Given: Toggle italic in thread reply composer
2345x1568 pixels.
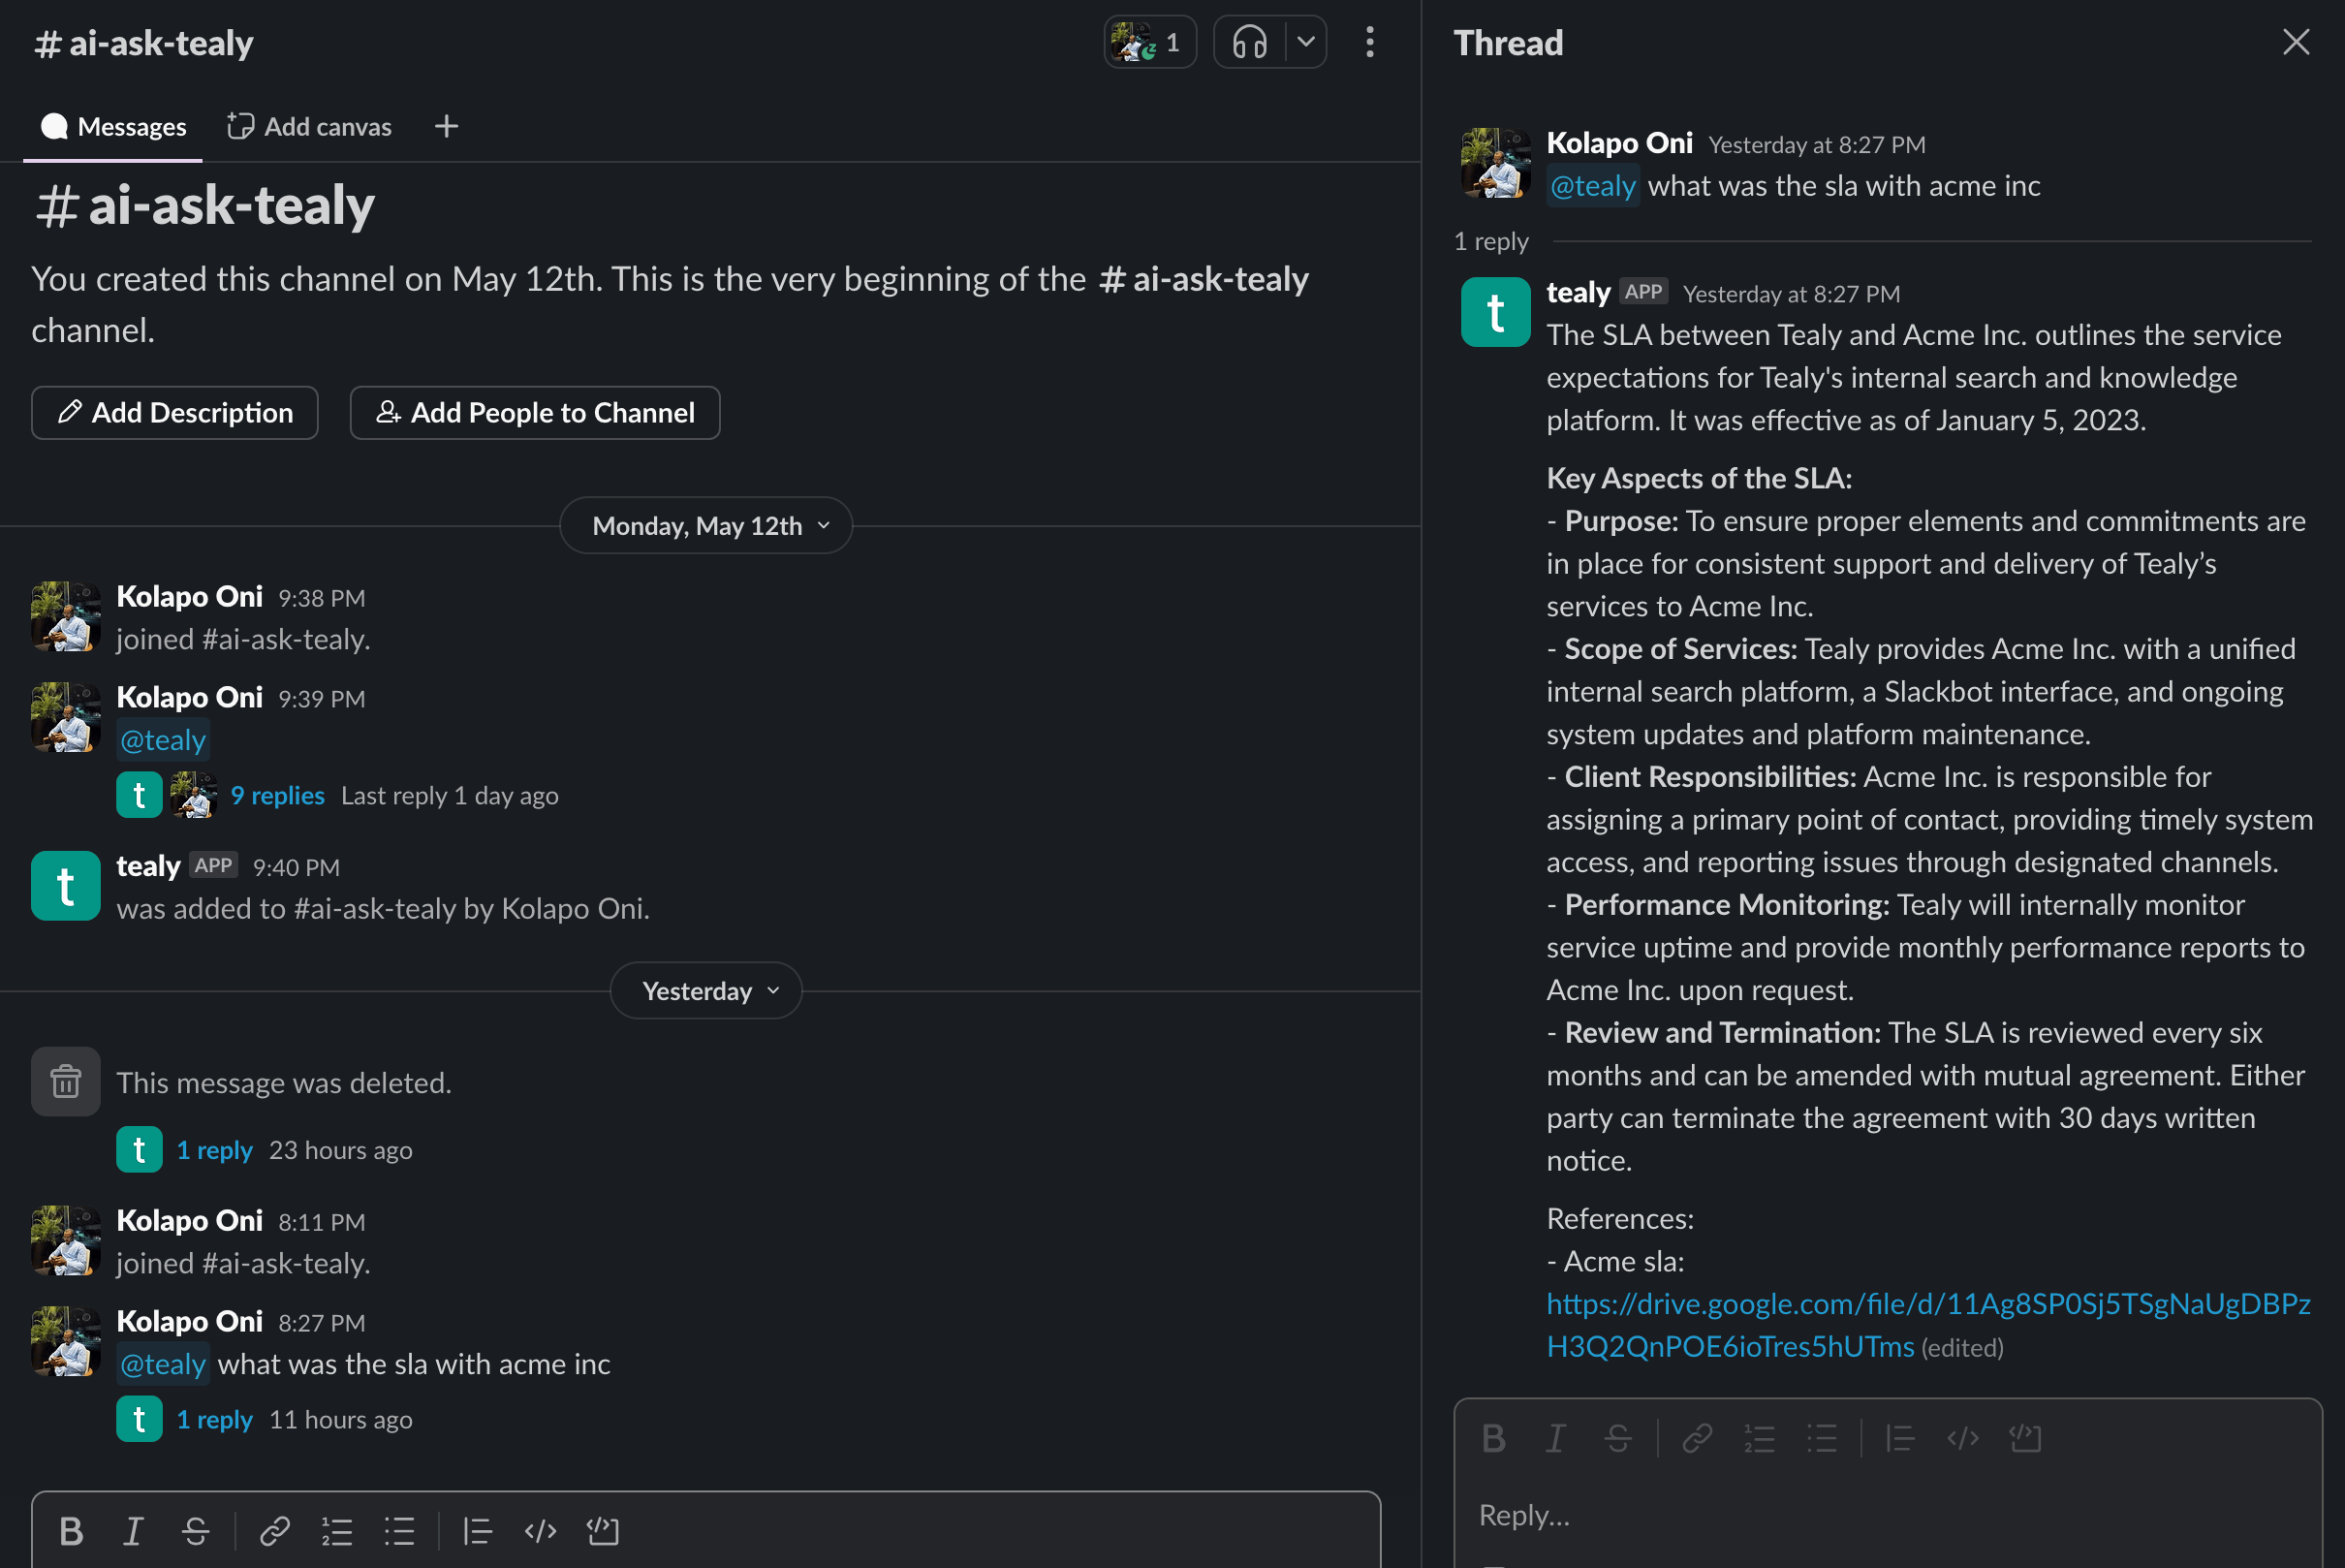Looking at the screenshot, I should pyautogui.click(x=1556, y=1438).
